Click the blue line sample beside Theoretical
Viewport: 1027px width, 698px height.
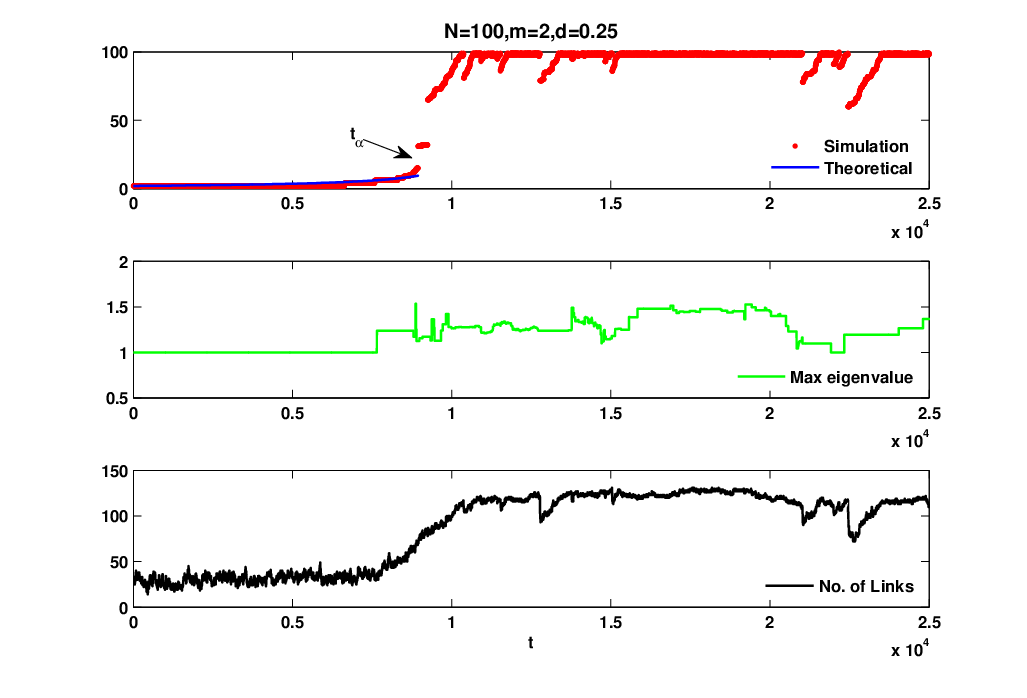click(794, 168)
